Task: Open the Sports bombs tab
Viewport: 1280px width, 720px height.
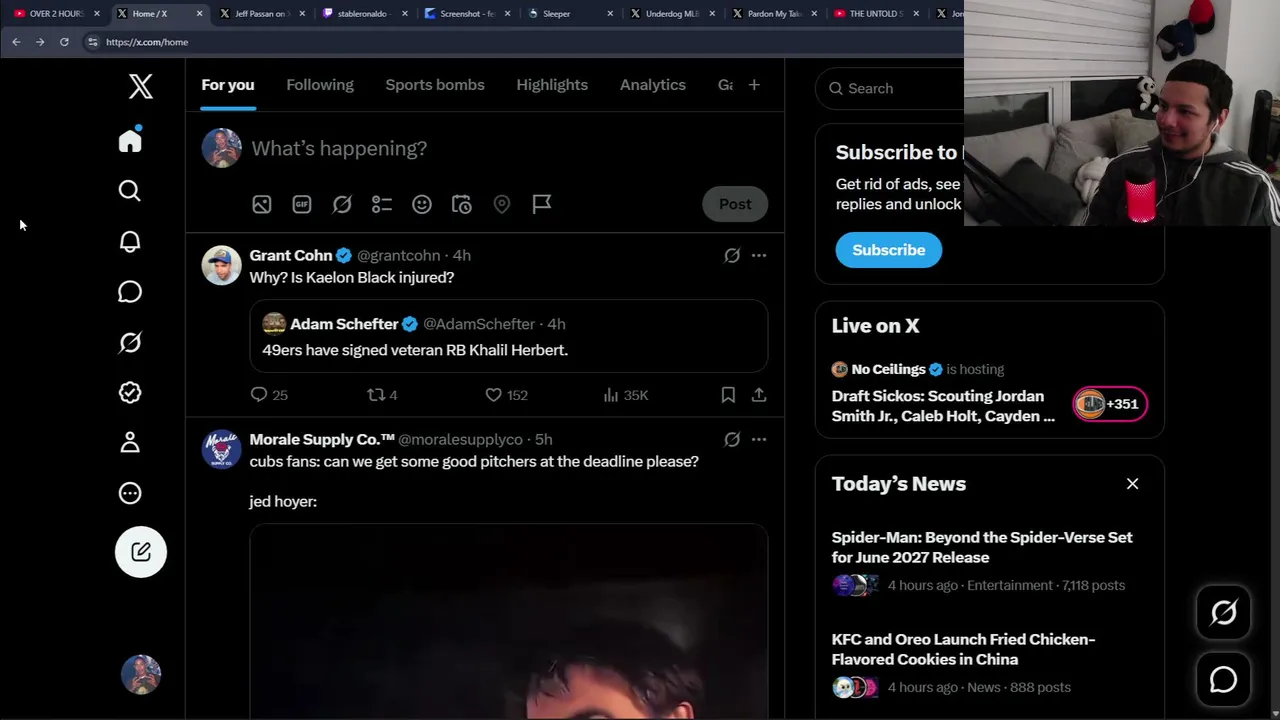Action: coord(435,85)
